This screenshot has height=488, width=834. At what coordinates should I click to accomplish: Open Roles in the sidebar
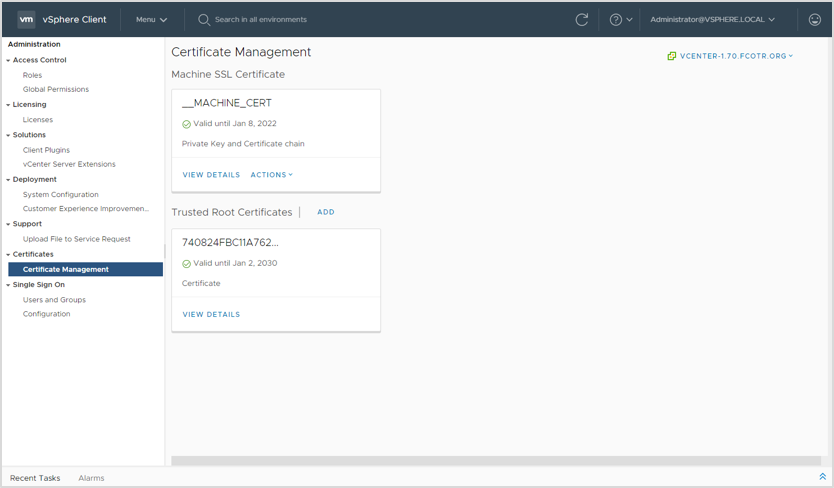[x=32, y=75]
